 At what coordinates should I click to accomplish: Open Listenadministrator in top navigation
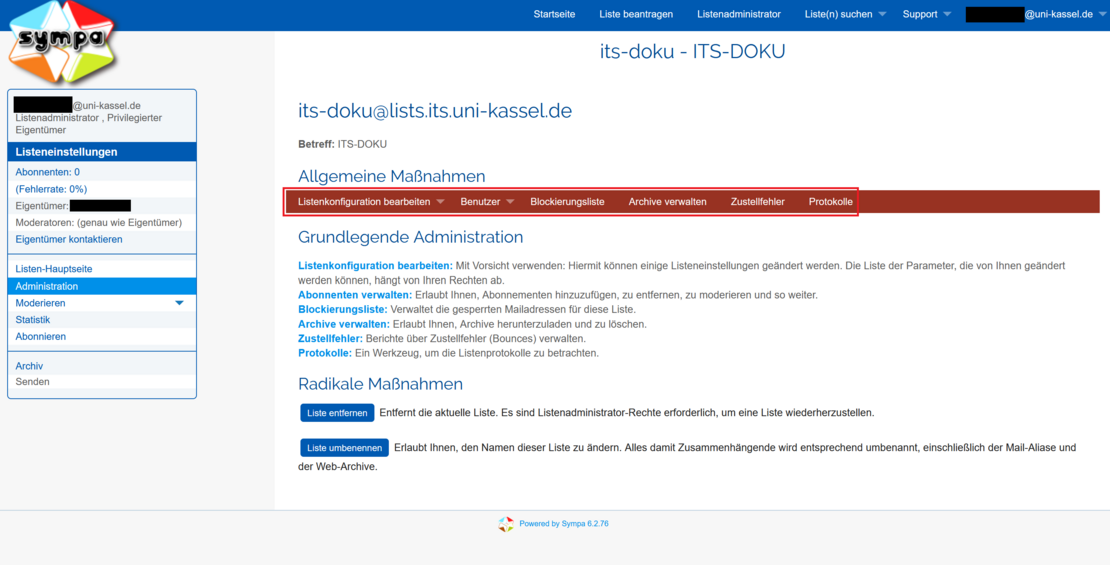[x=739, y=14]
